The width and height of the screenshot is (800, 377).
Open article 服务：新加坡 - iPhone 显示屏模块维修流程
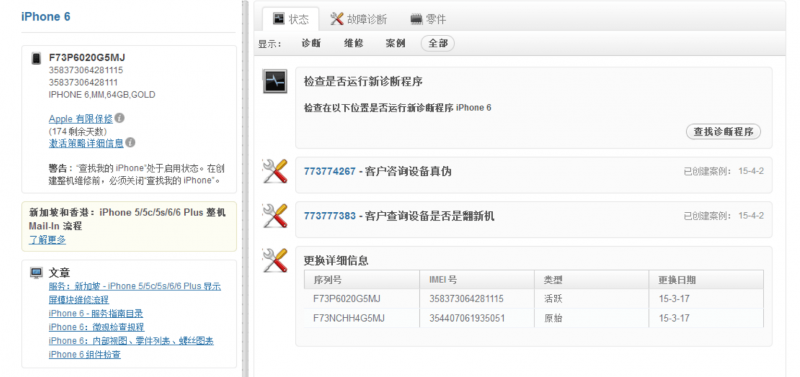135,293
